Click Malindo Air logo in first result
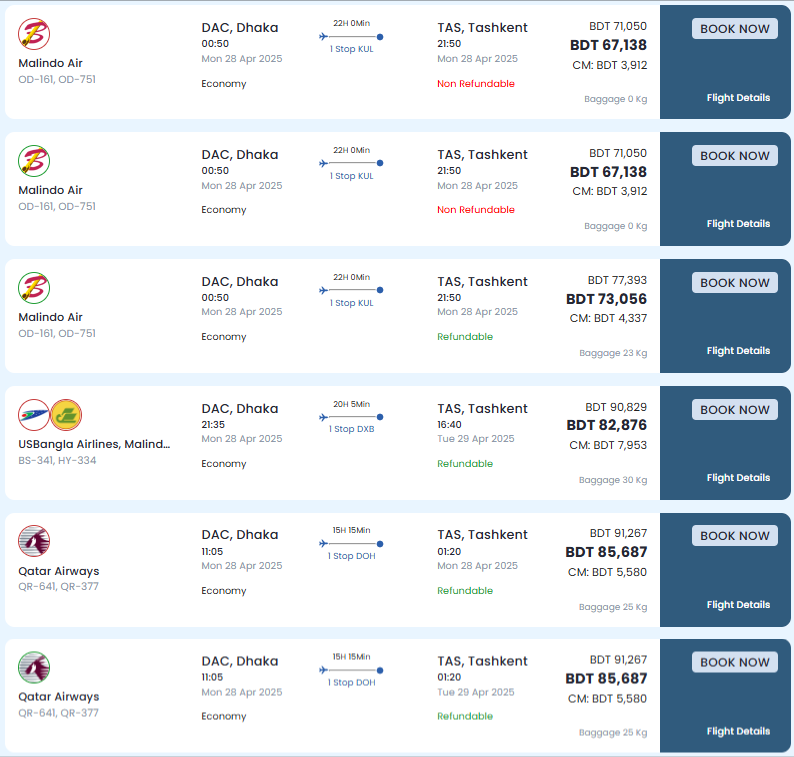Viewport: 794px width, 757px height. pos(34,34)
